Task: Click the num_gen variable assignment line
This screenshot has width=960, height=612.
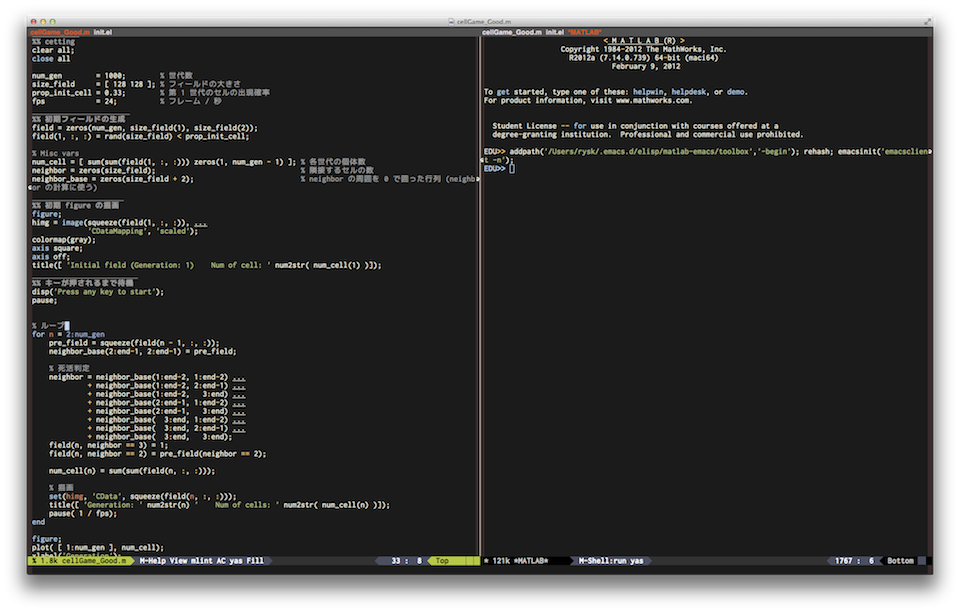Action: pos(78,76)
